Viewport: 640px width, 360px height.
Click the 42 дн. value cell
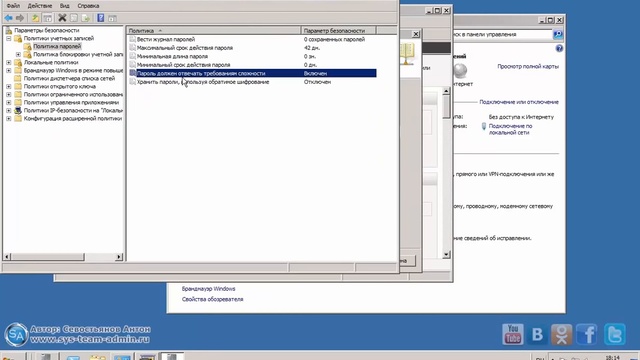click(x=312, y=48)
